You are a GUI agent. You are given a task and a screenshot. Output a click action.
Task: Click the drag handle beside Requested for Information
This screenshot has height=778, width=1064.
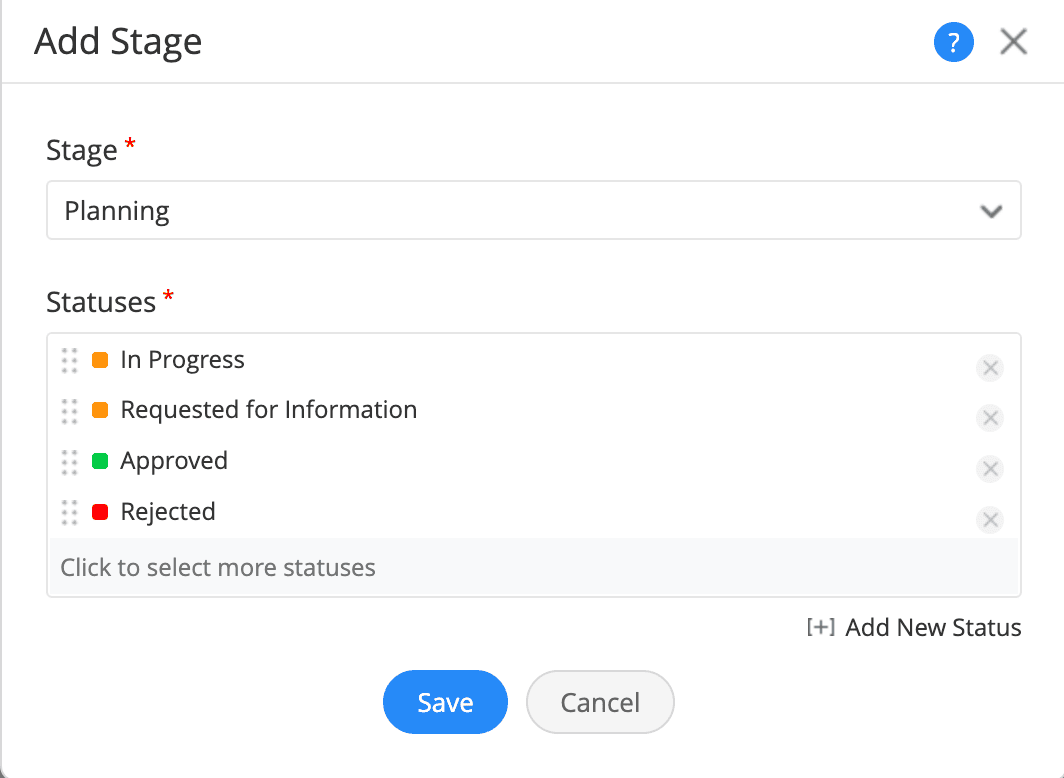click(69, 411)
